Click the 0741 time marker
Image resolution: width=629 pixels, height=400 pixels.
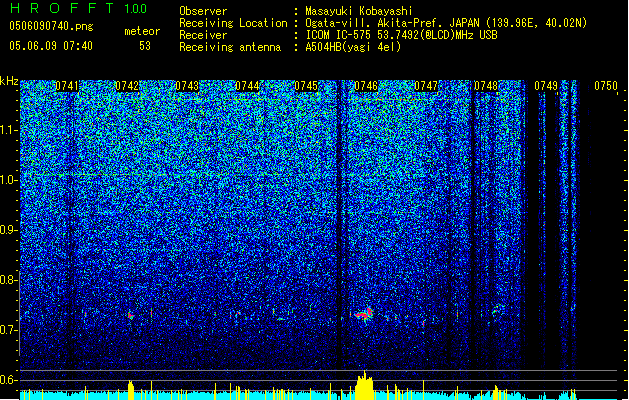tap(67, 86)
